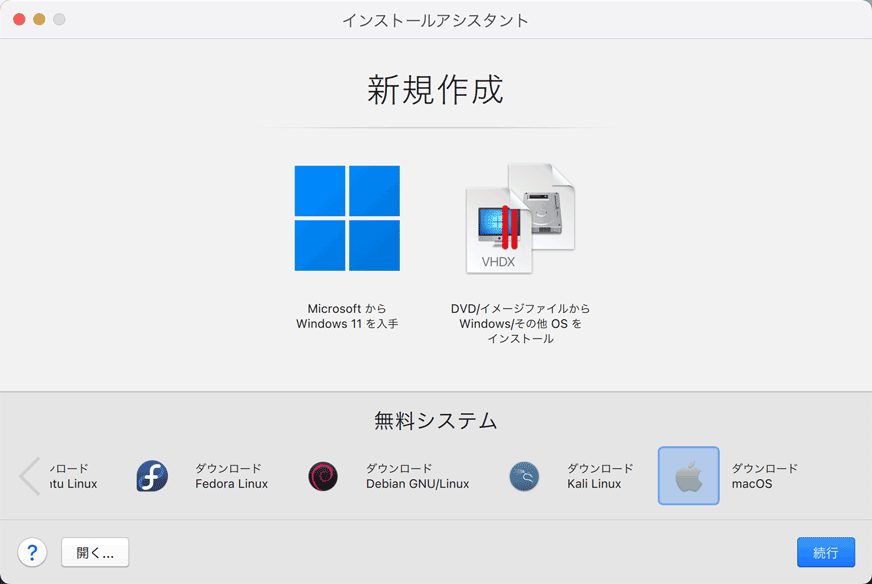
Task: Select the Kali Linux dragon icon
Action: click(x=524, y=476)
